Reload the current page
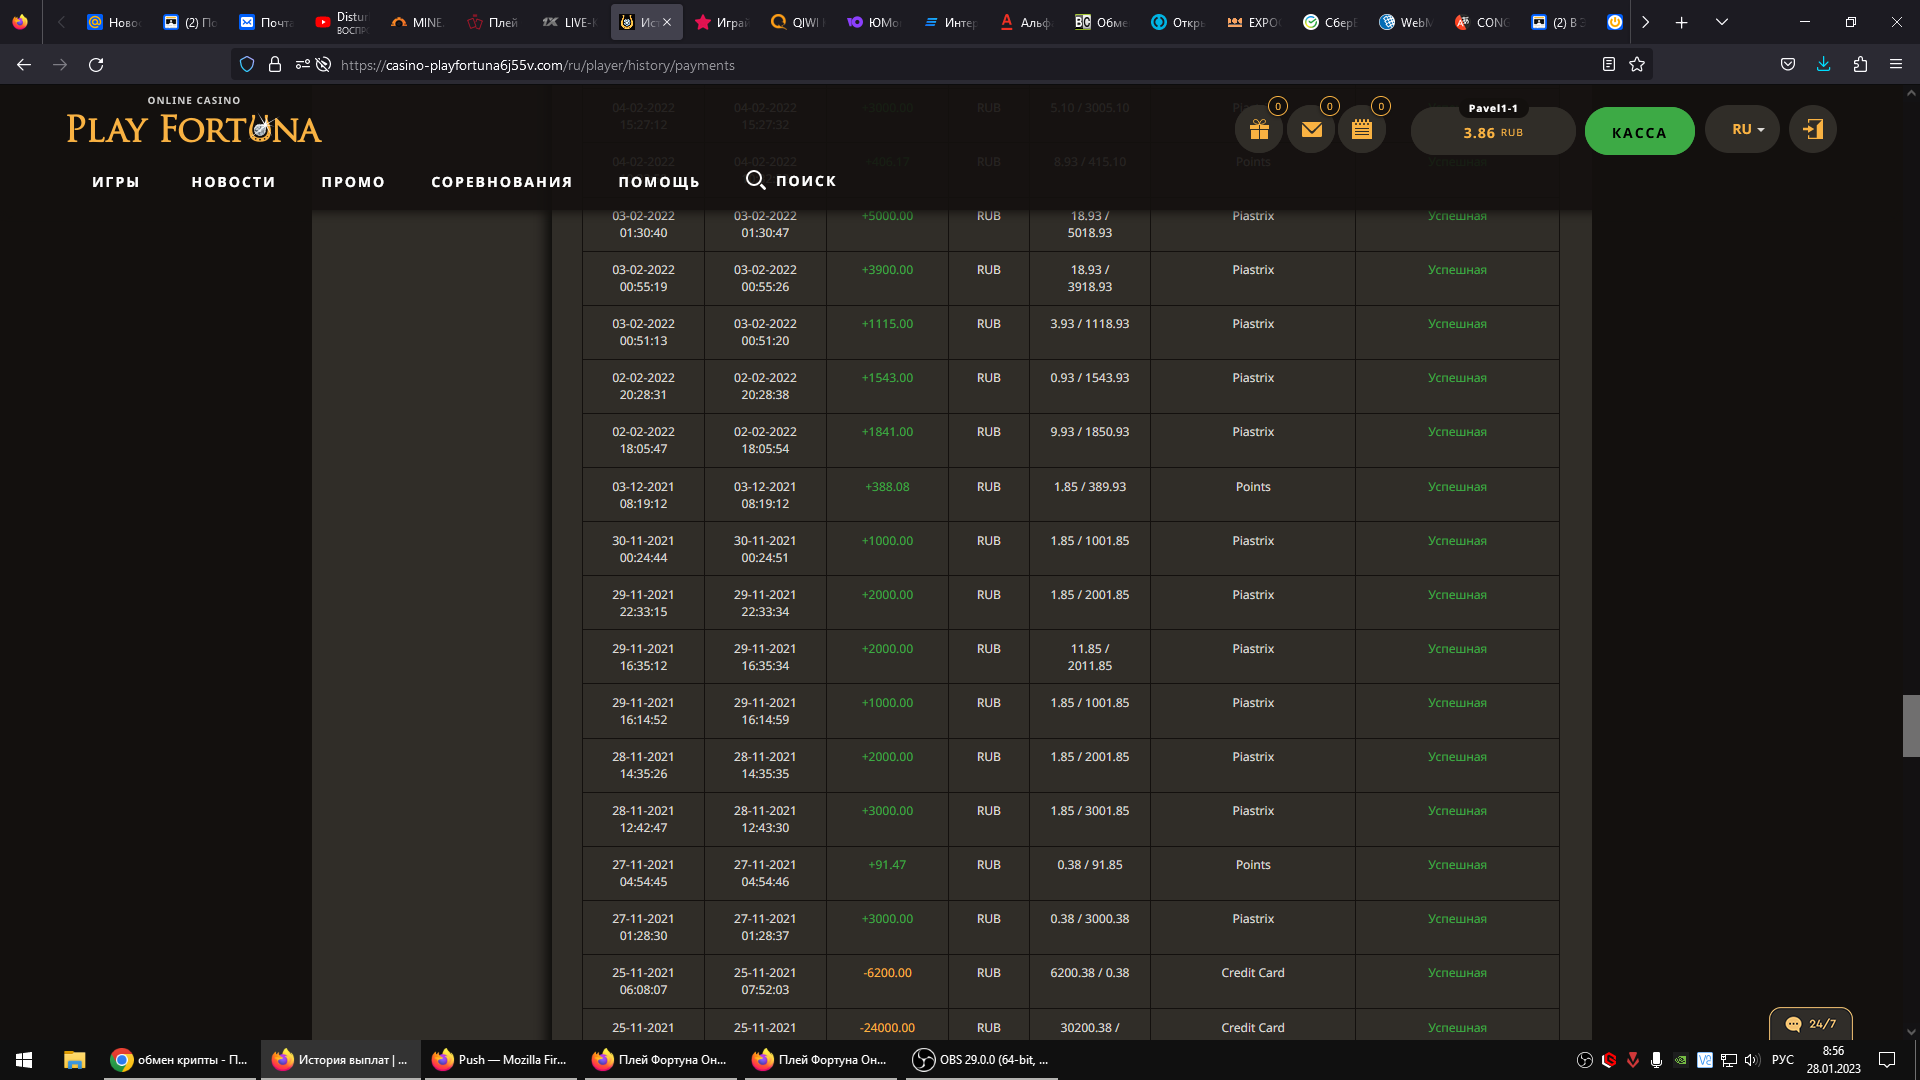Image resolution: width=1920 pixels, height=1080 pixels. pos(96,65)
